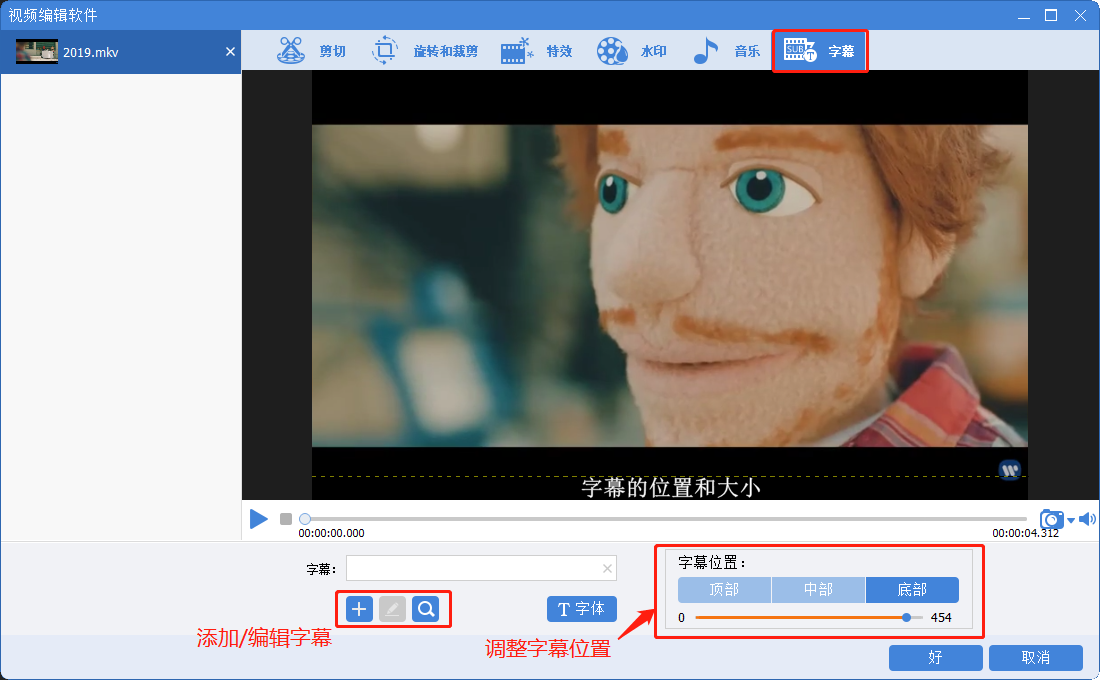Click the rotate and crop icon
The width and height of the screenshot is (1100, 680).
point(384,51)
